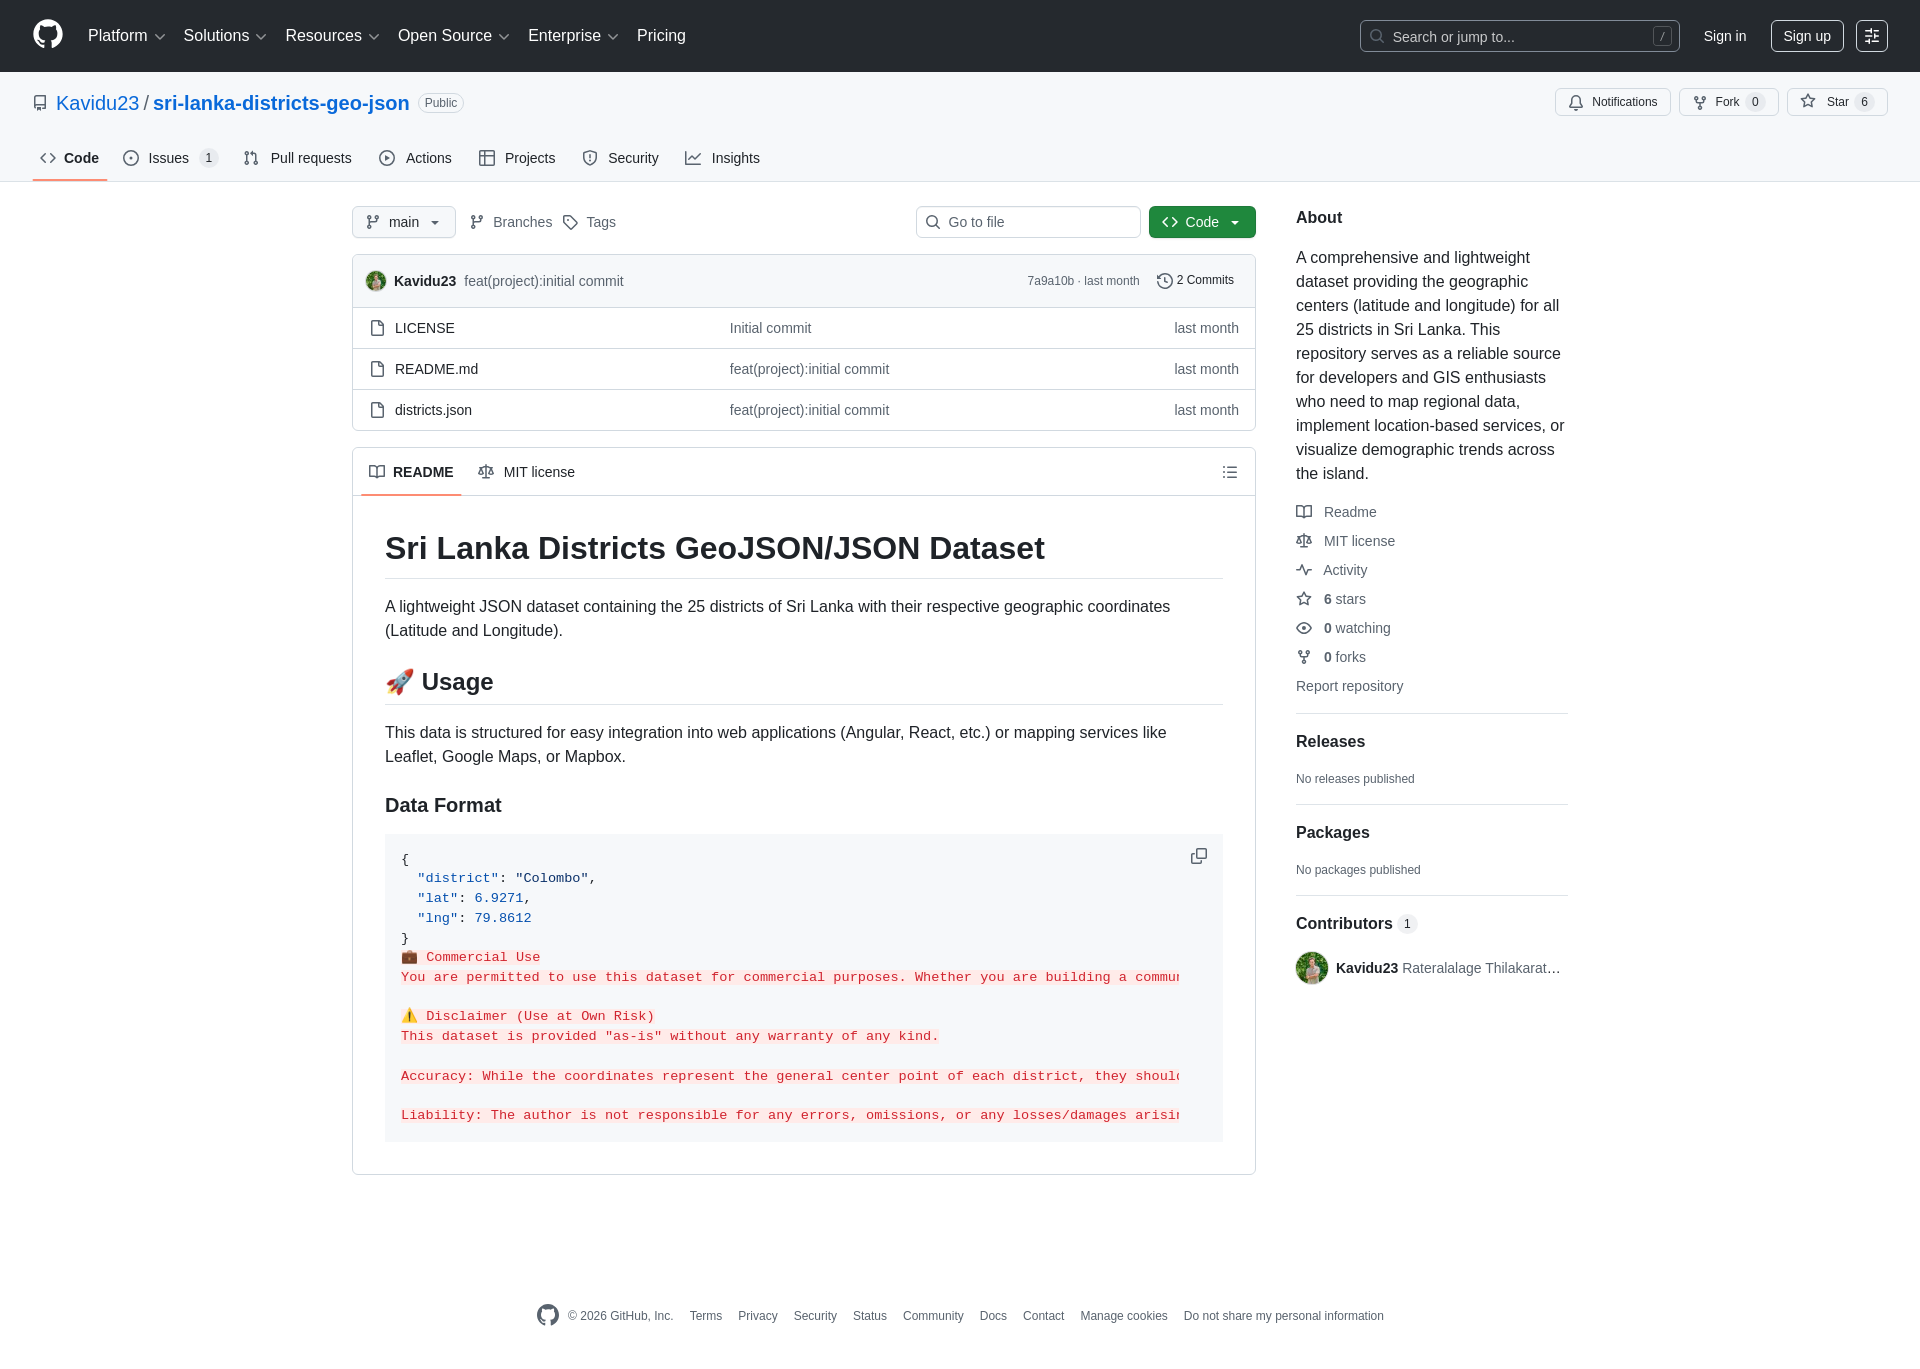The image size is (1920, 1369).
Task: Click the Sign up button
Action: [x=1807, y=36]
